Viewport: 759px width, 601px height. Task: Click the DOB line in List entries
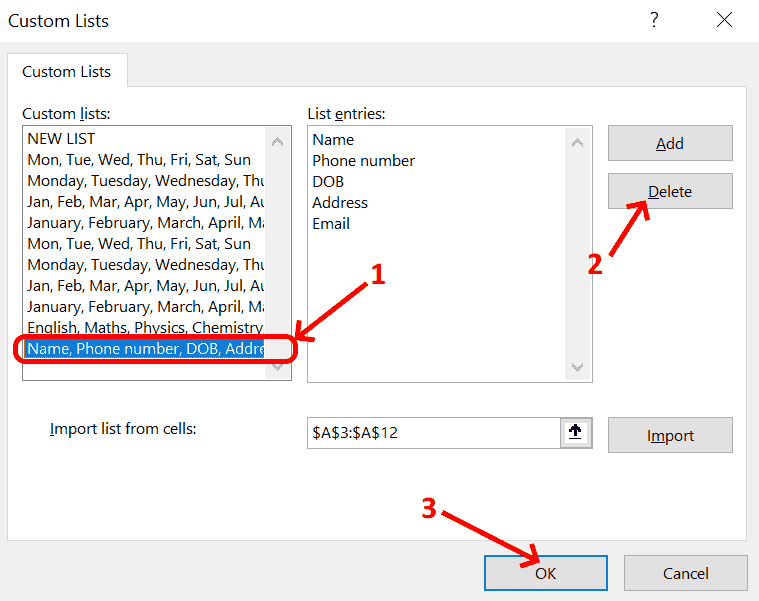coord(328,182)
